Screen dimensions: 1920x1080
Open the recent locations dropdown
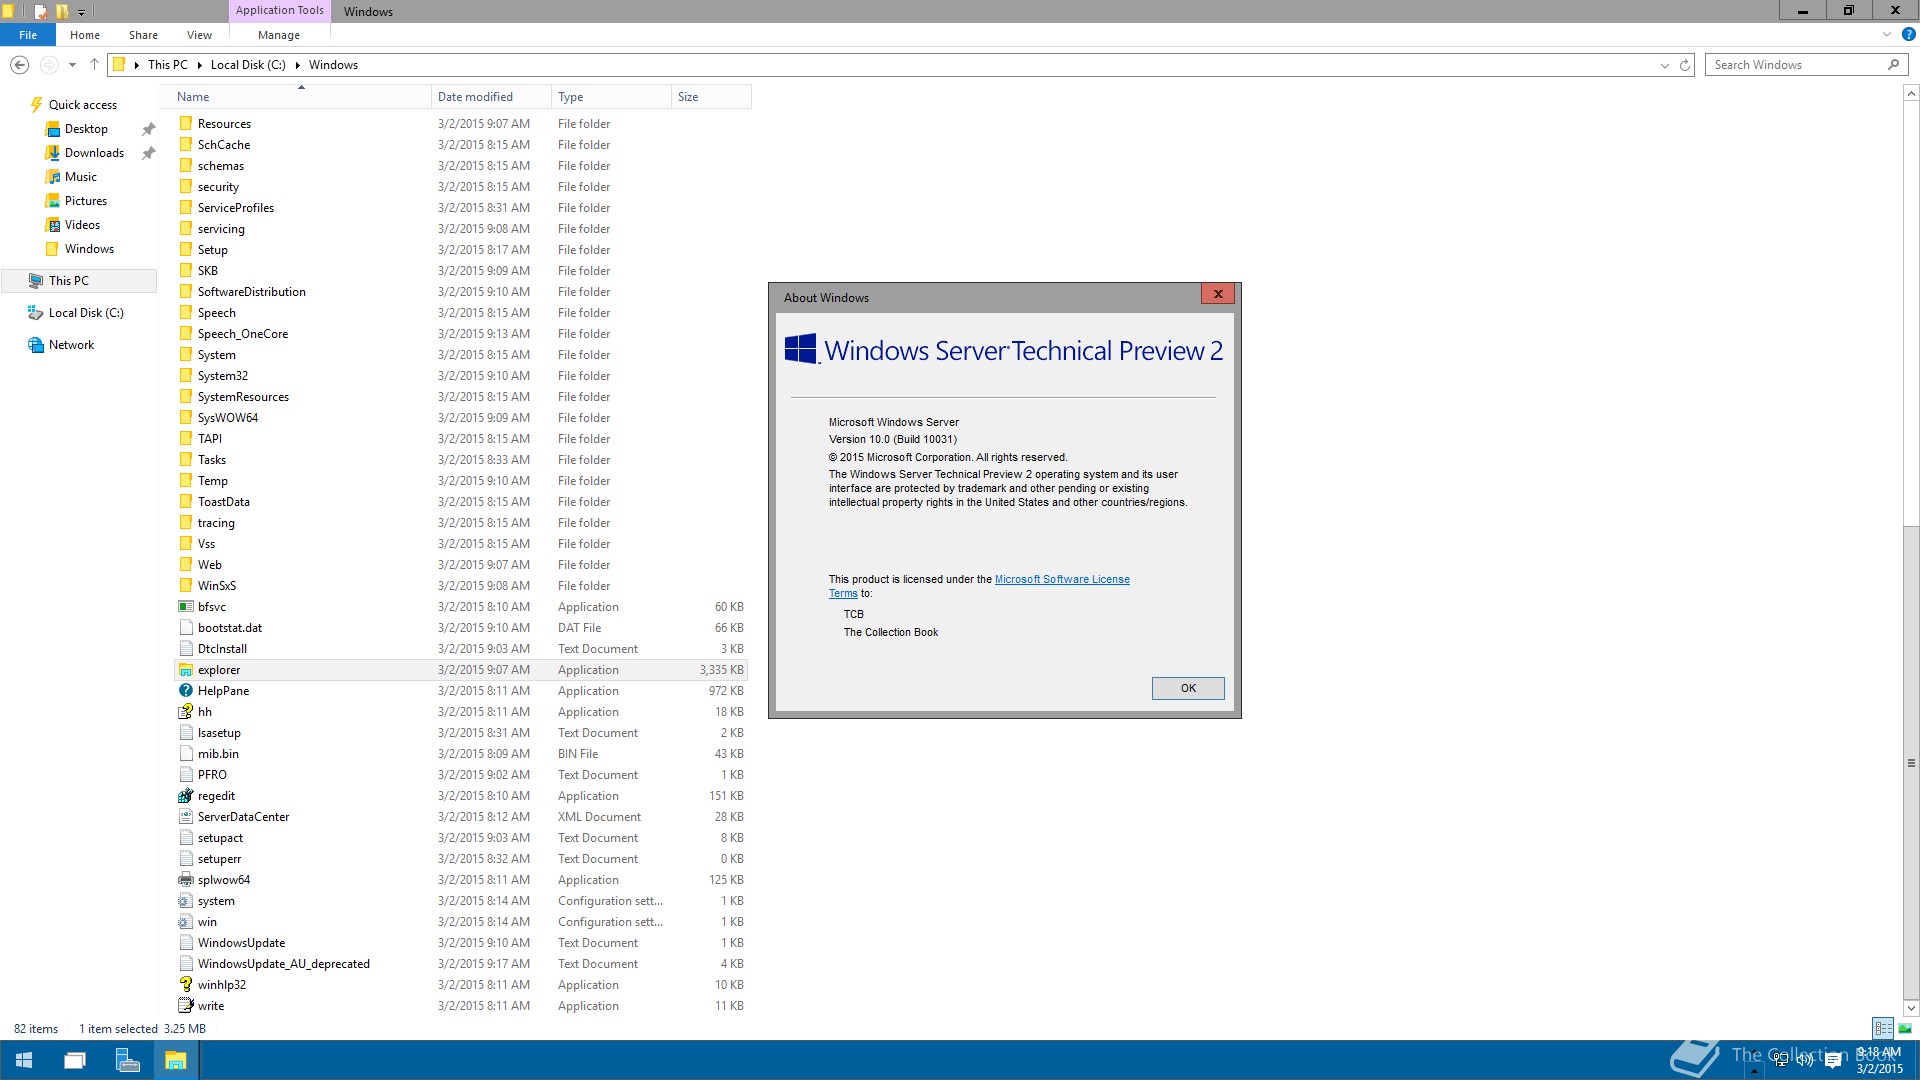[x=72, y=65]
